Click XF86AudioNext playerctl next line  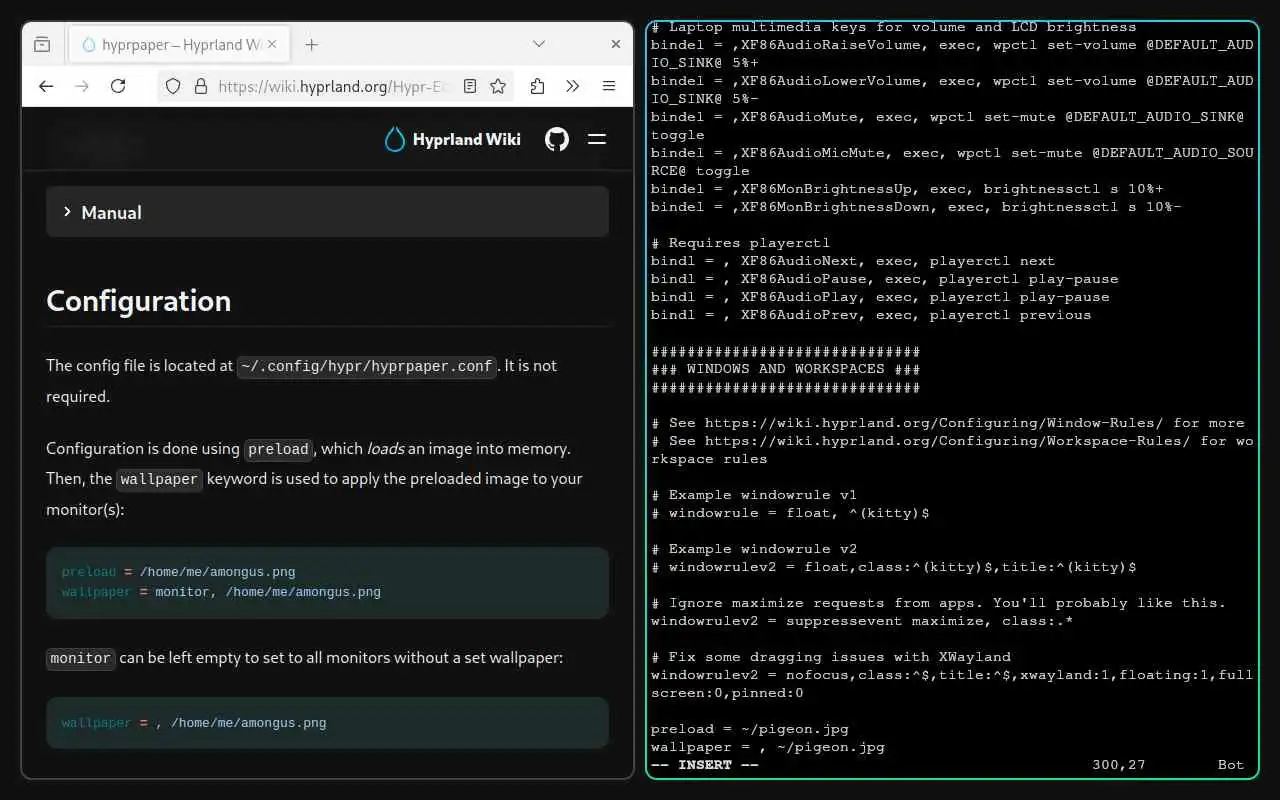[x=853, y=261]
